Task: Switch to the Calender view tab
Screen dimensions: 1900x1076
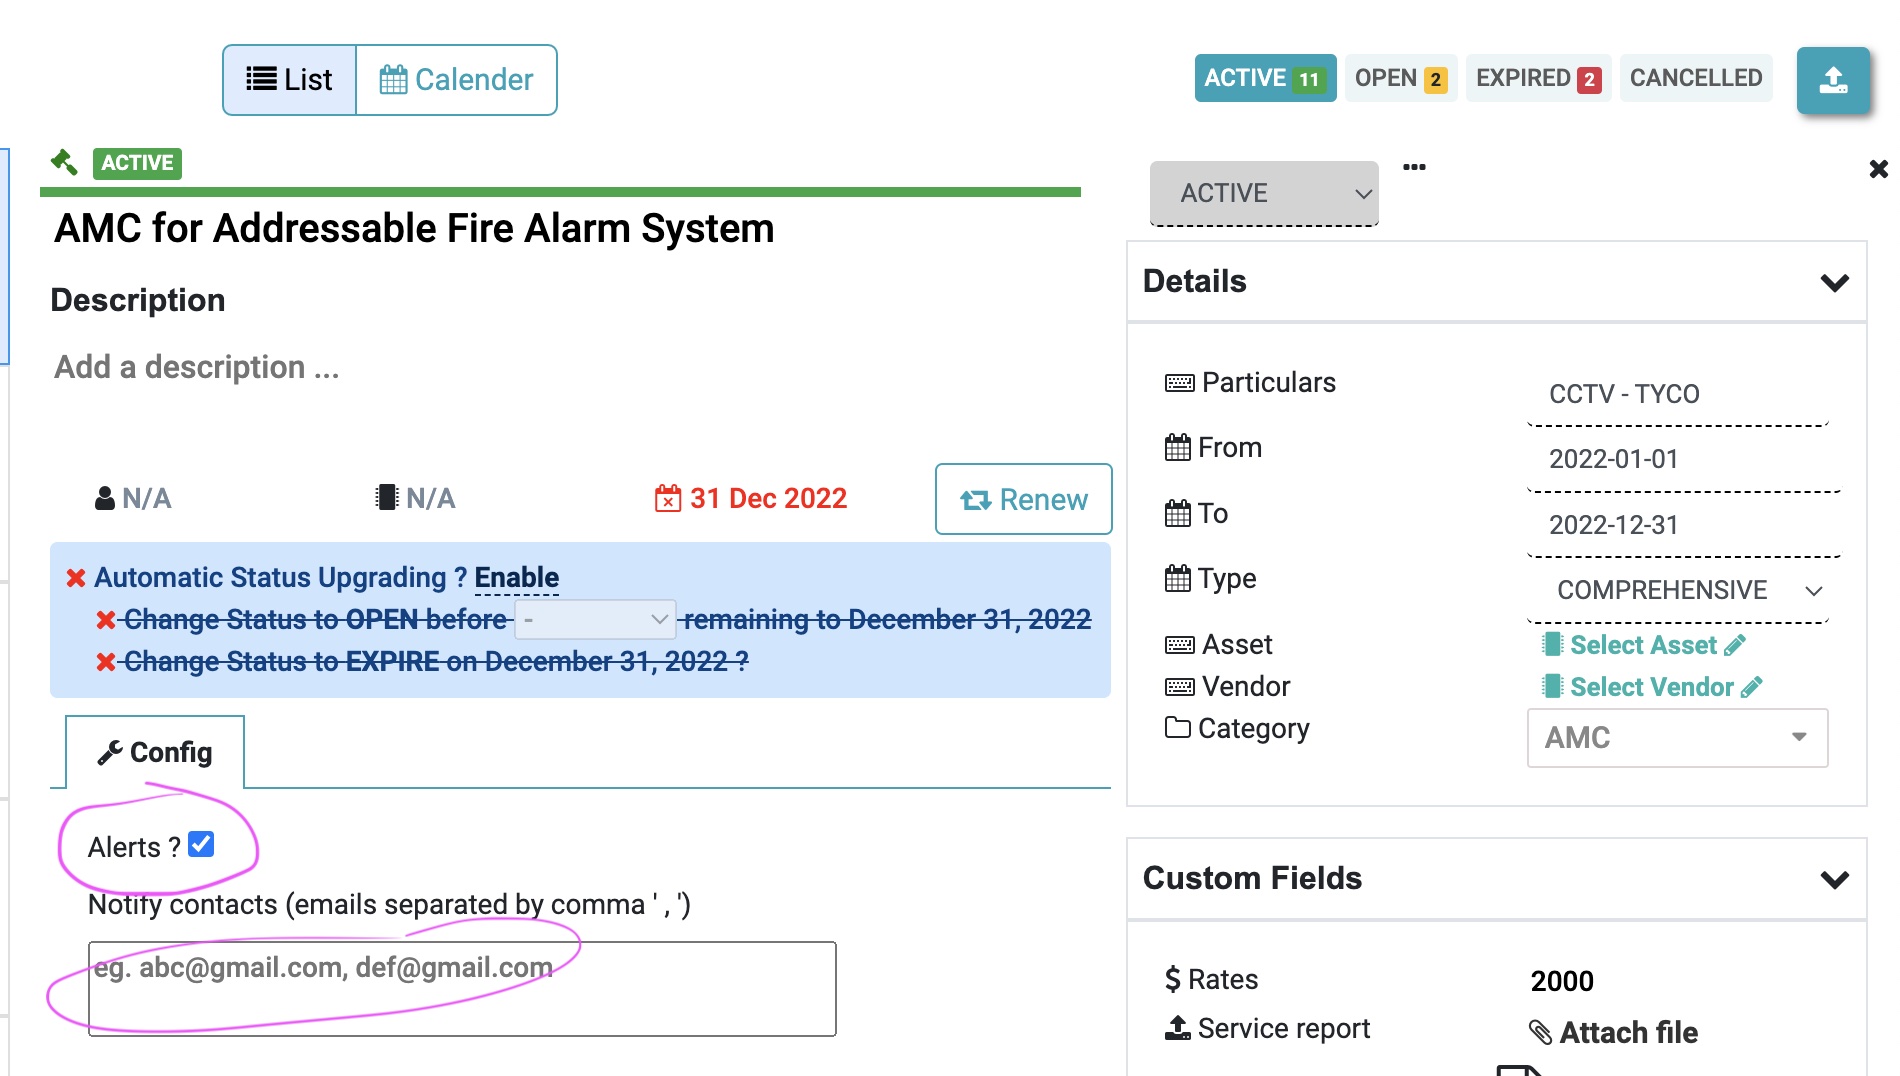Action: pos(457,80)
